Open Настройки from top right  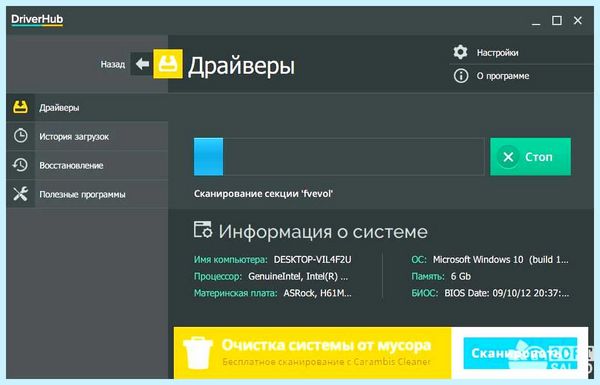click(x=497, y=52)
